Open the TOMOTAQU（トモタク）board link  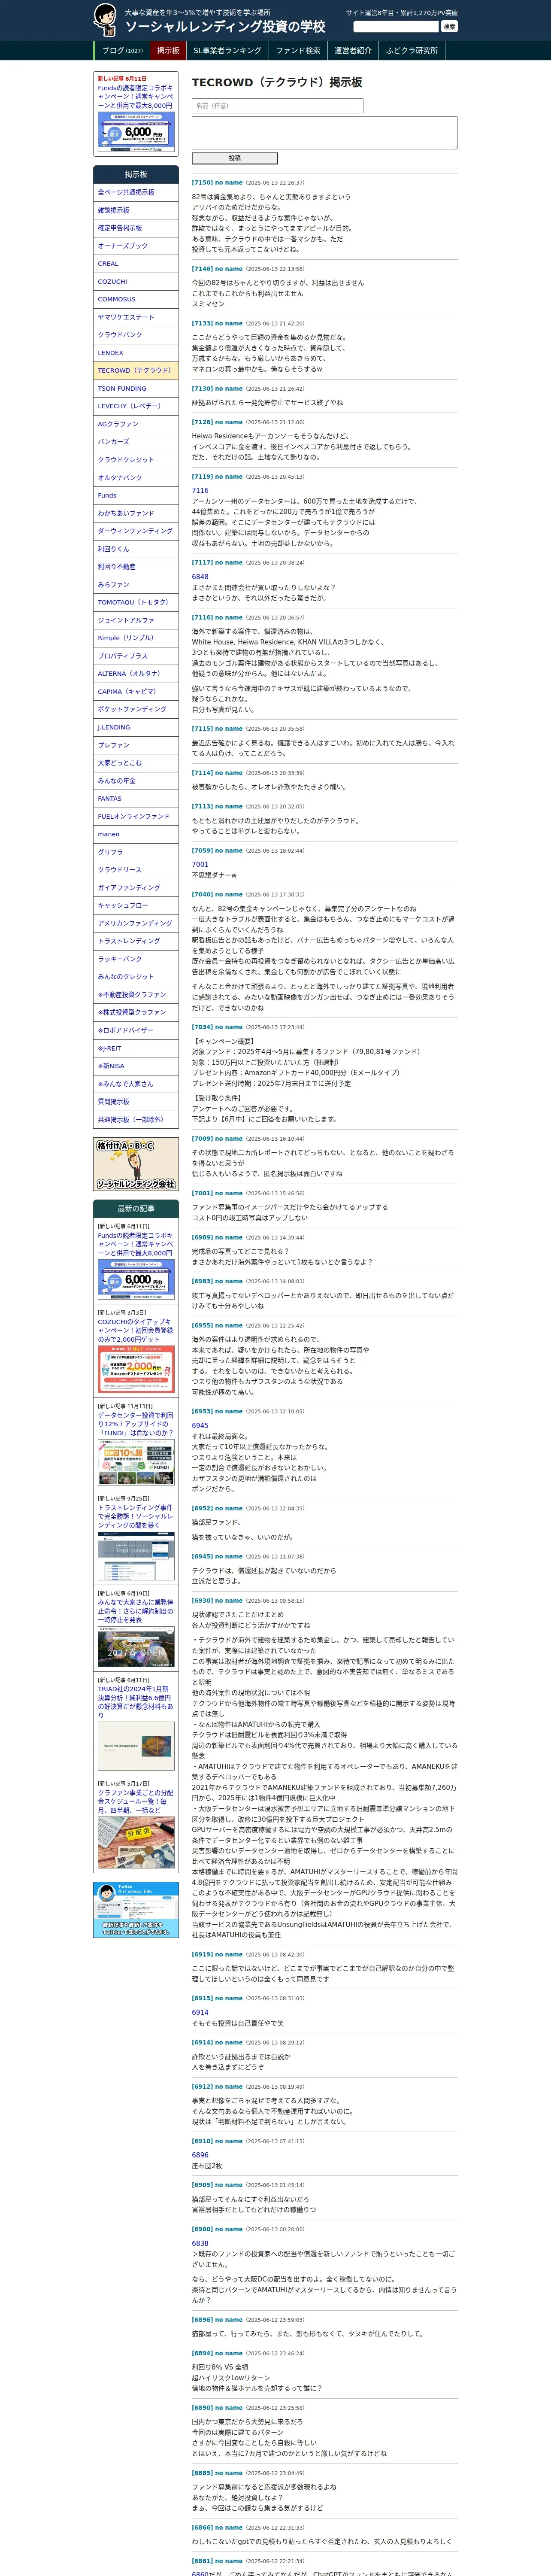136,602
